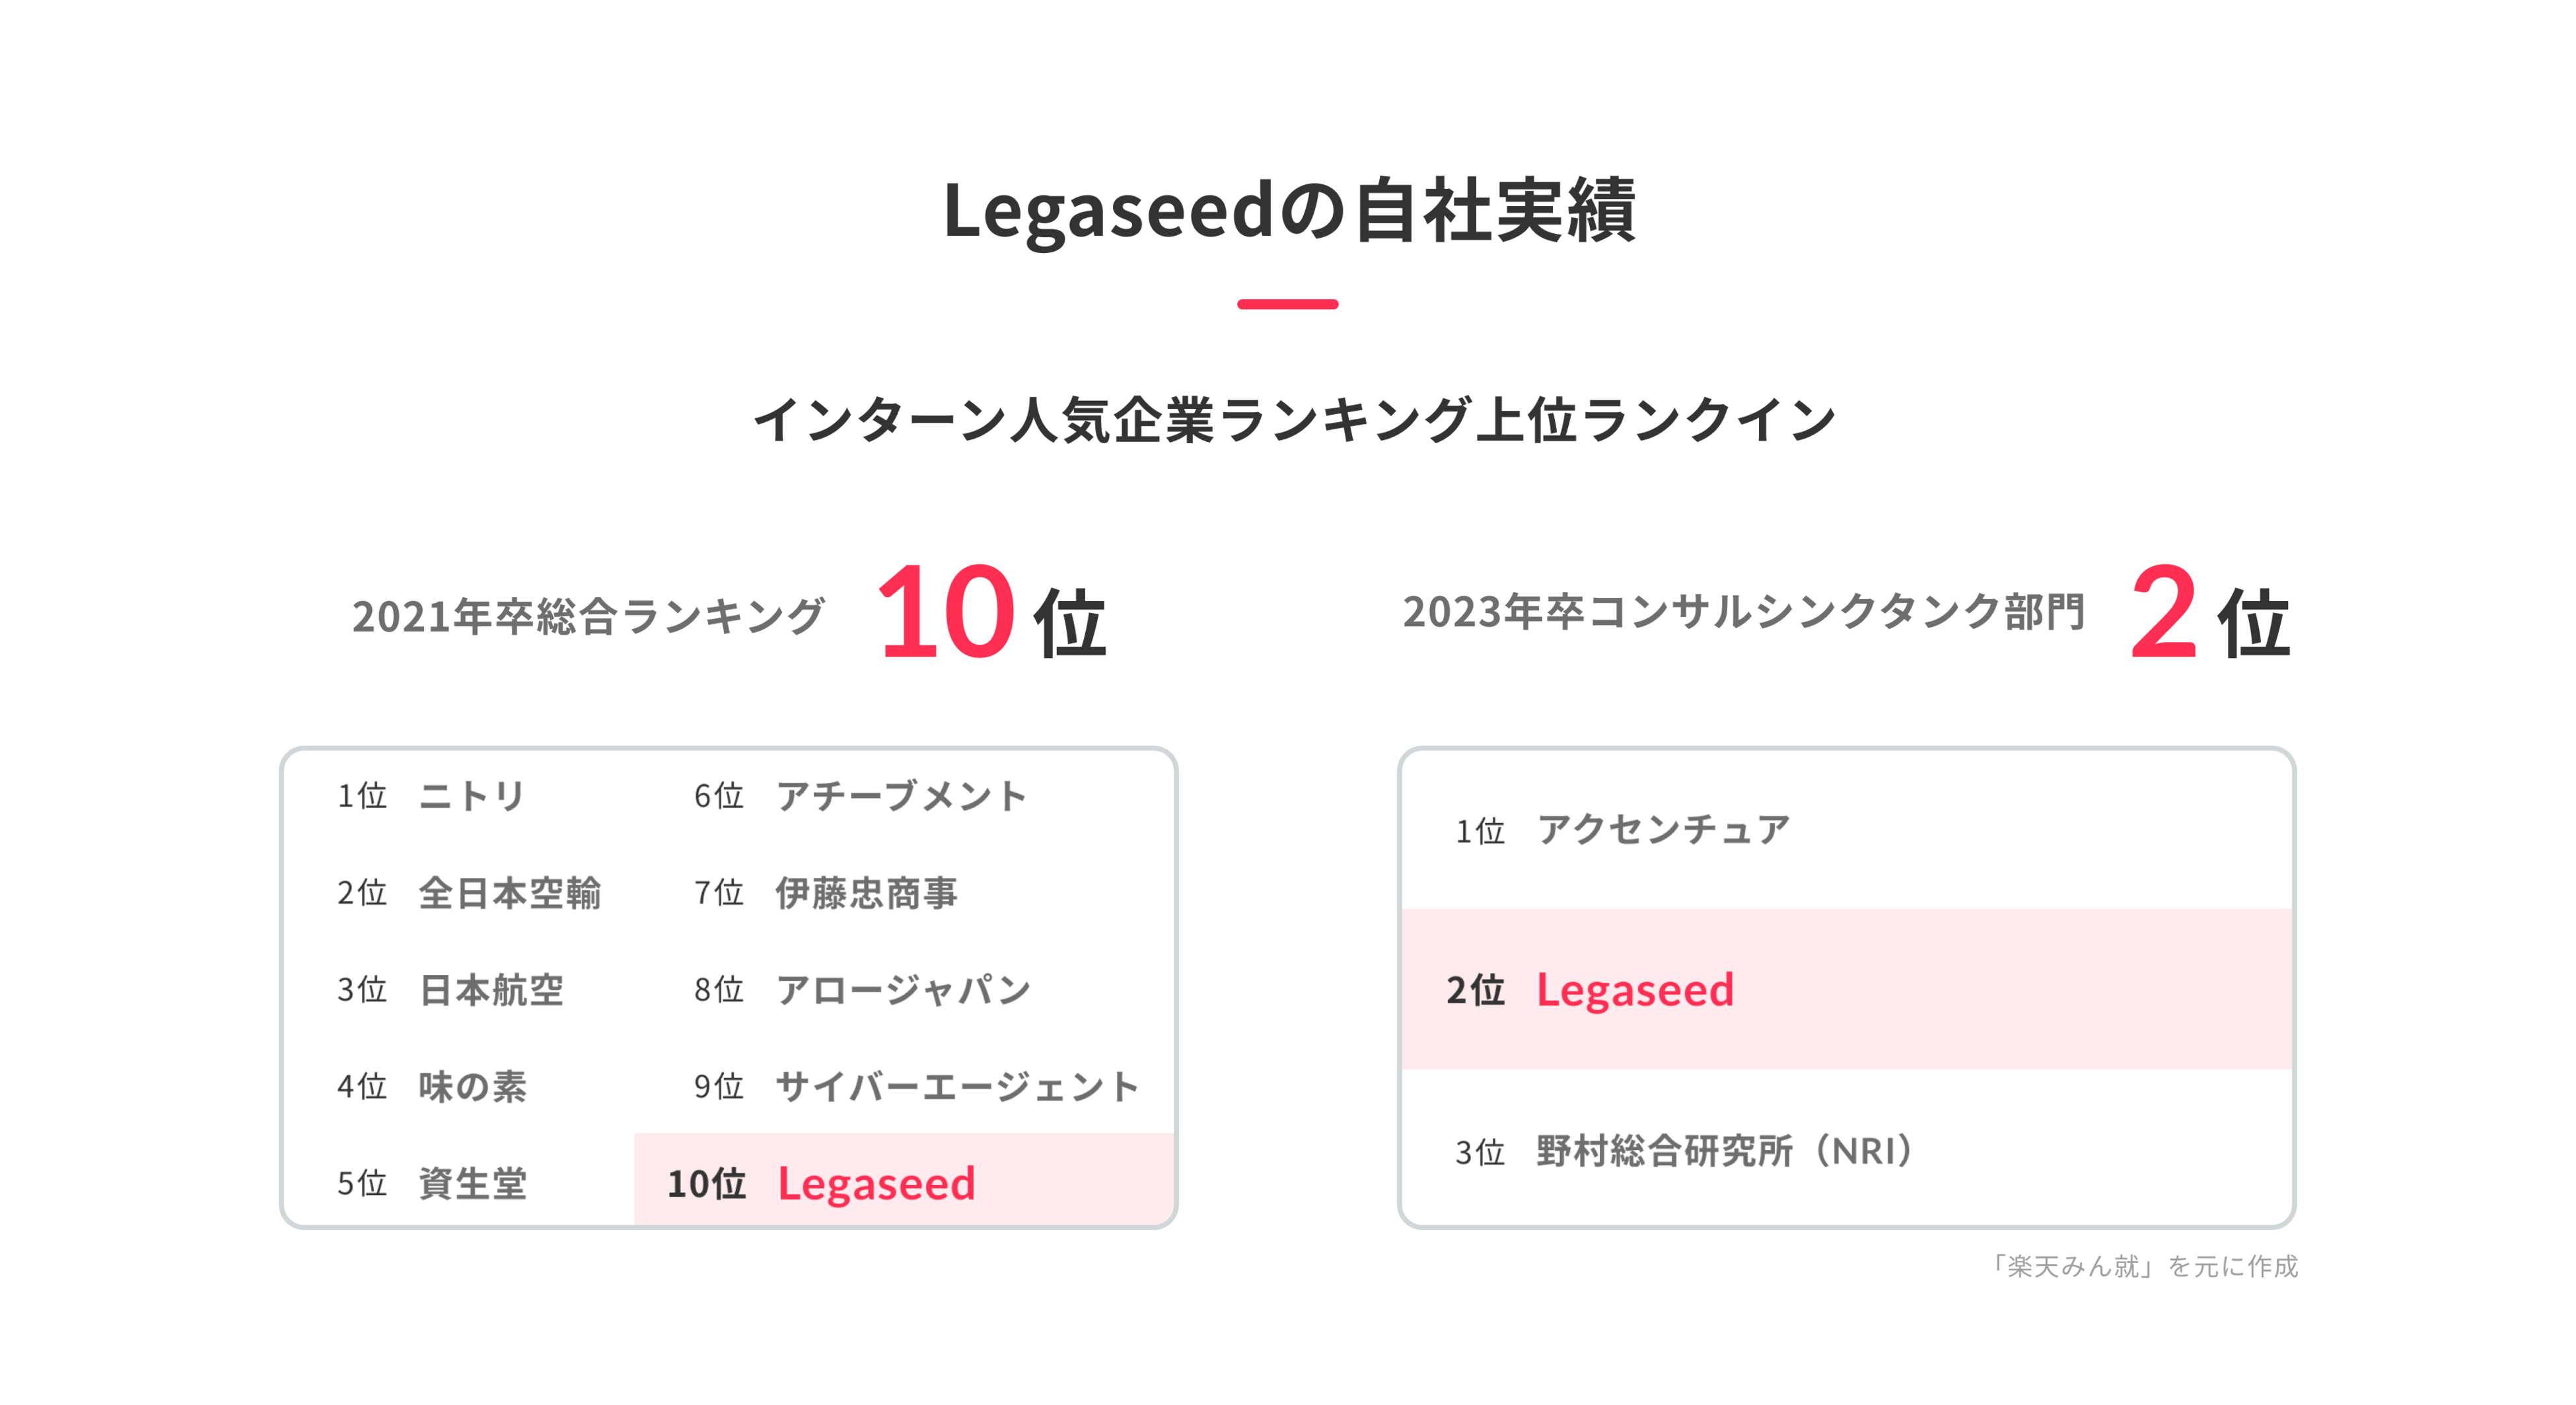Click the 4位 味の素 entry
2576x1405 pixels.
431,1086
